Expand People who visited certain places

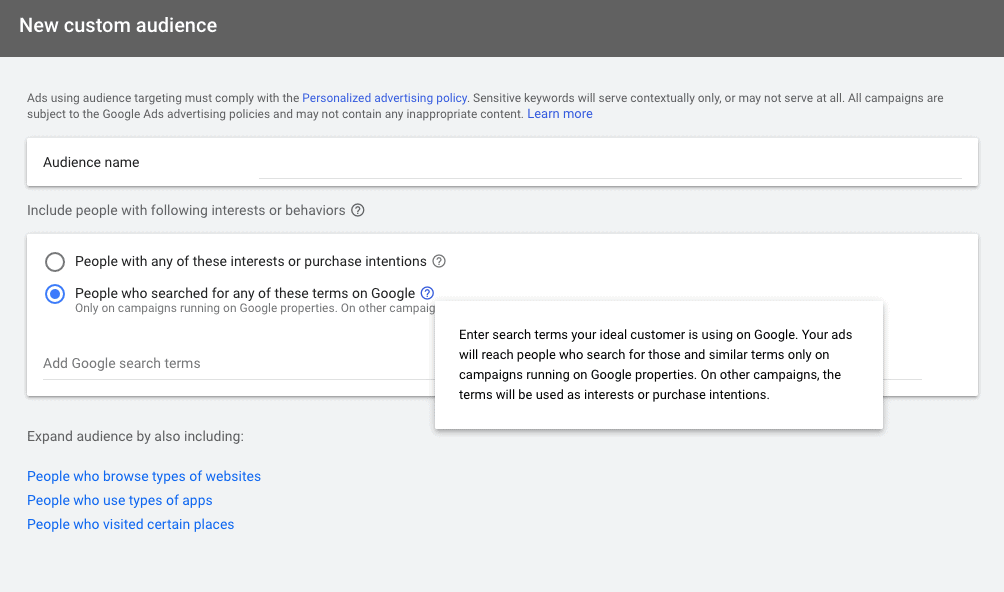click(x=131, y=525)
